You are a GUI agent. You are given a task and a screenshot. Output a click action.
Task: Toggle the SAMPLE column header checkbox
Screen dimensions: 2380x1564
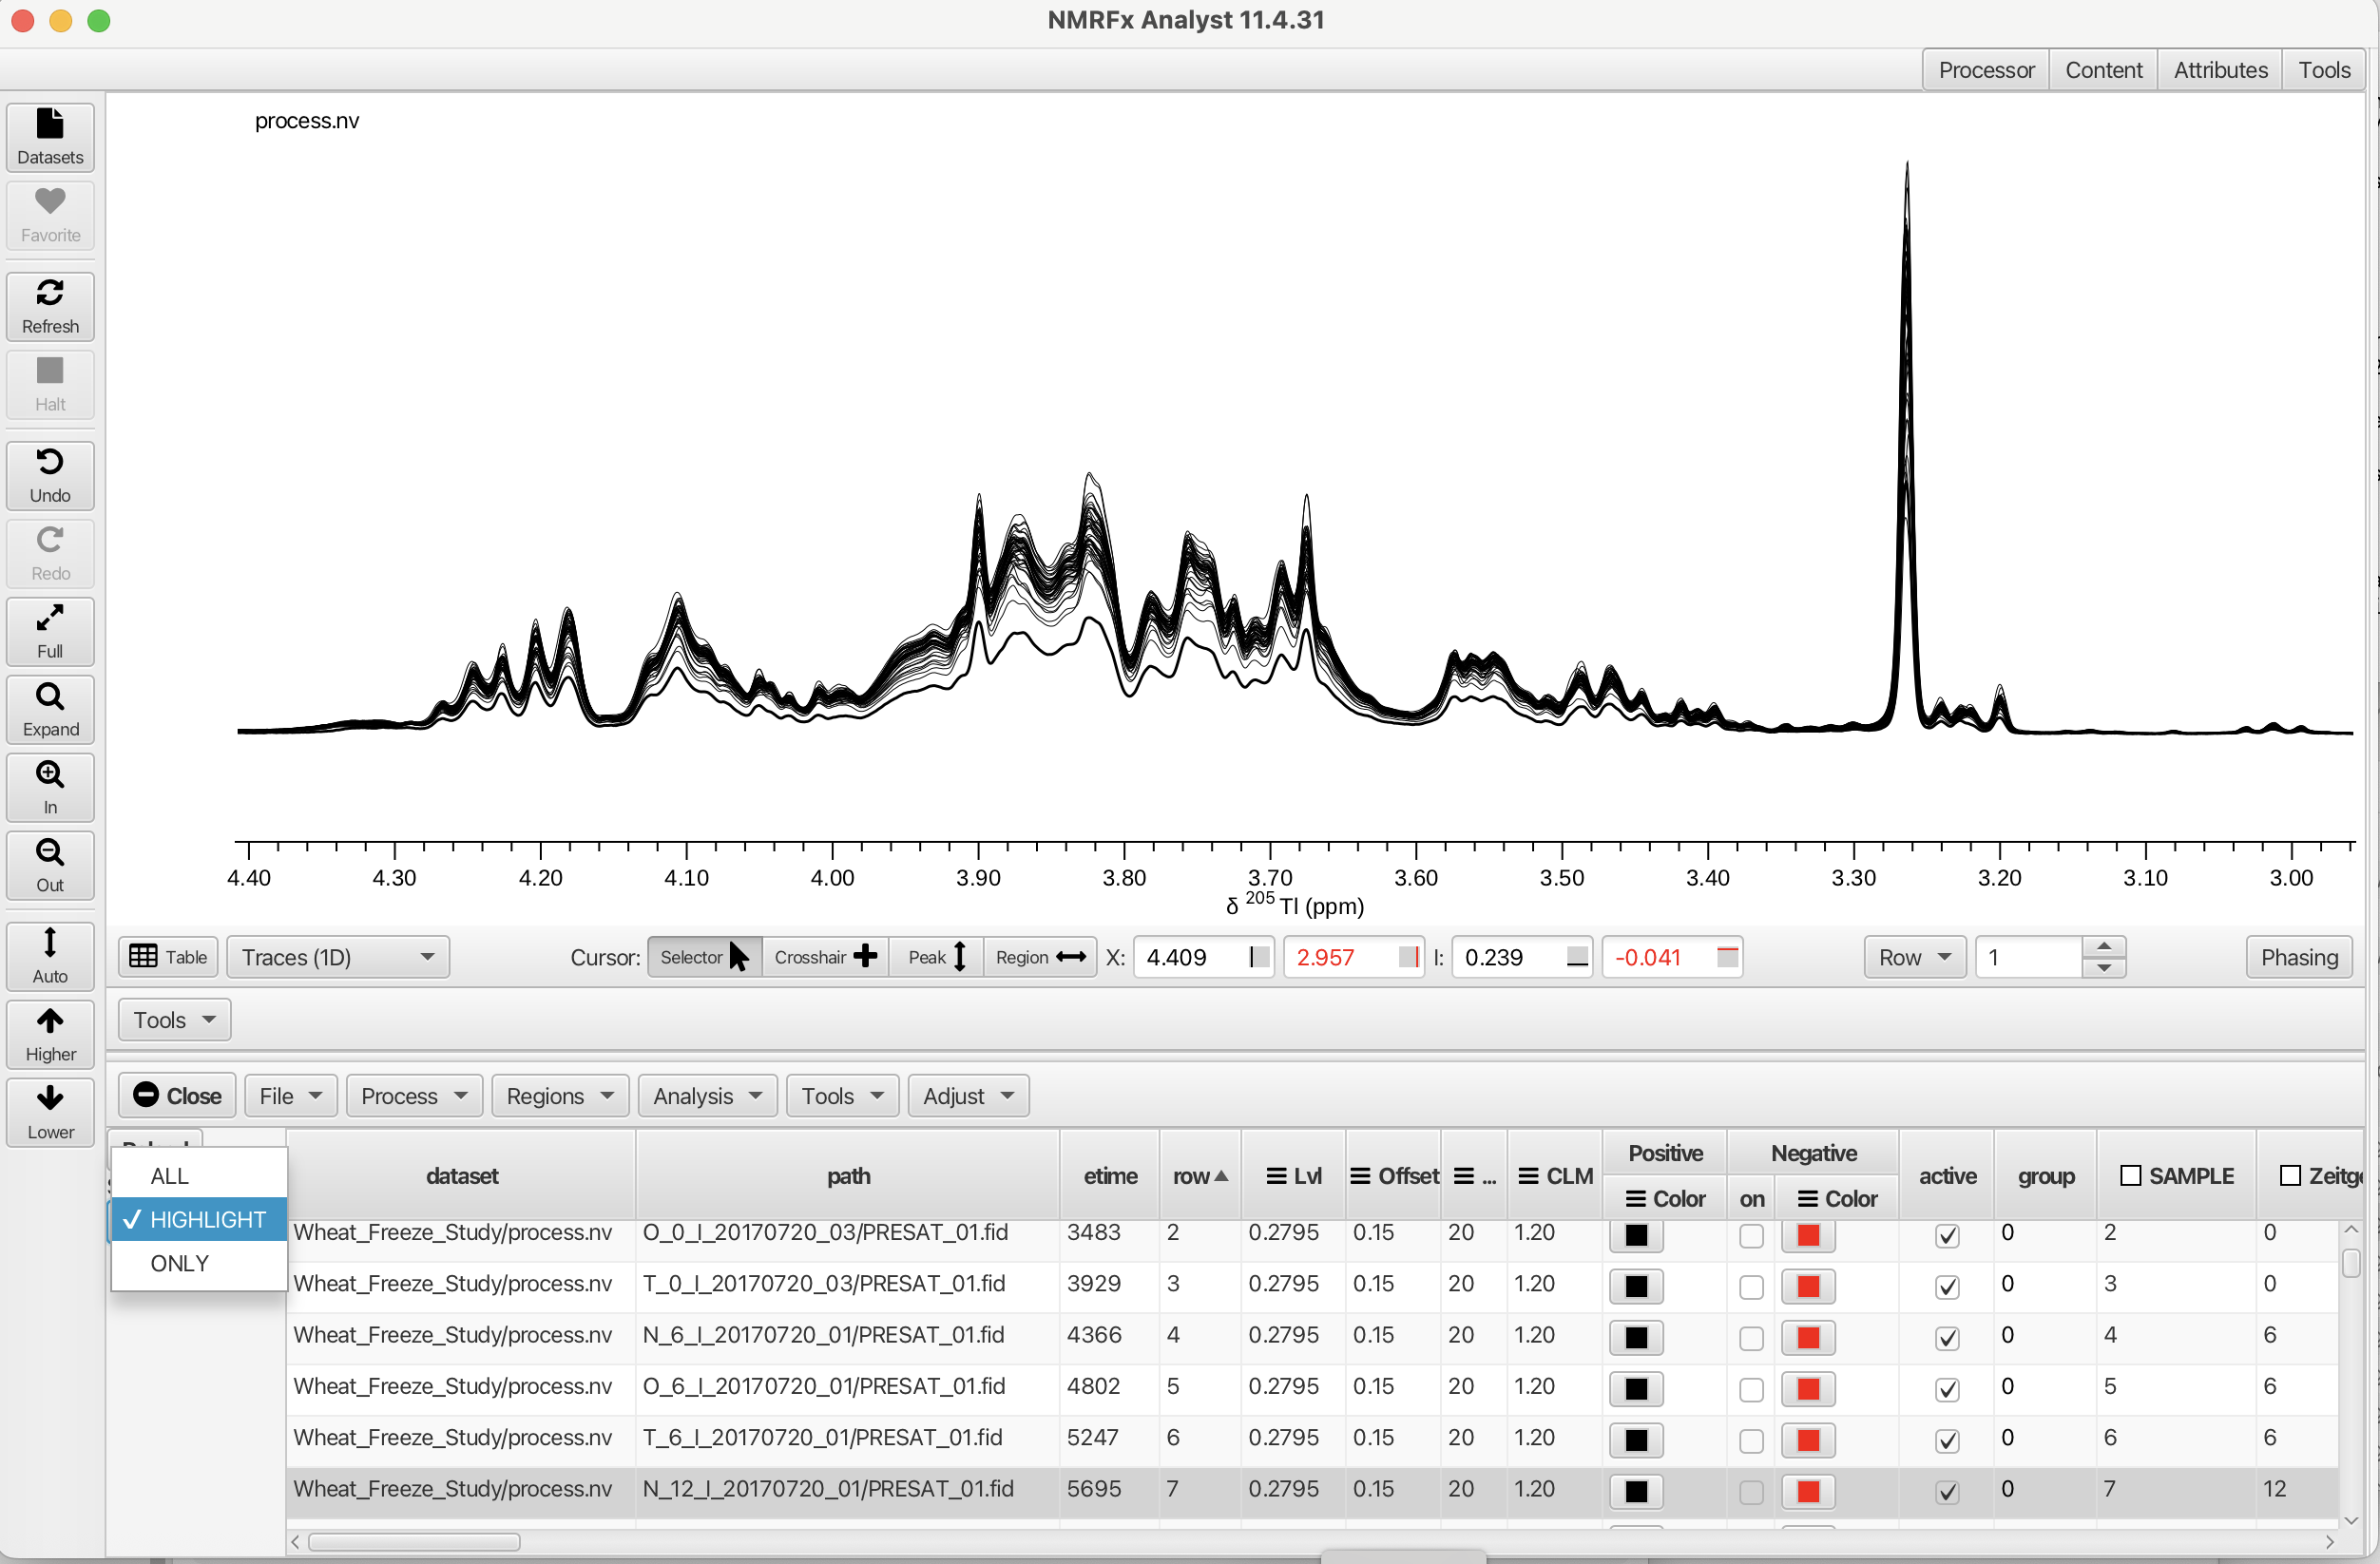tap(2130, 1176)
